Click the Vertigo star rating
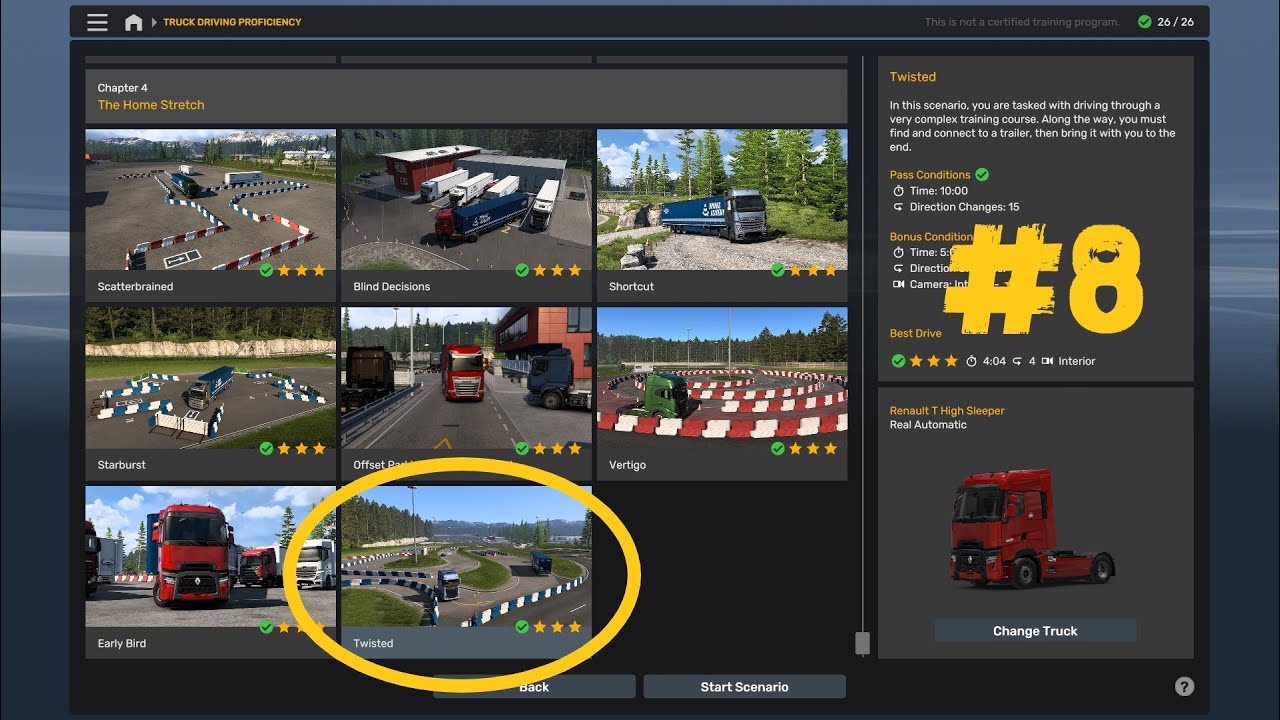 [x=813, y=449]
